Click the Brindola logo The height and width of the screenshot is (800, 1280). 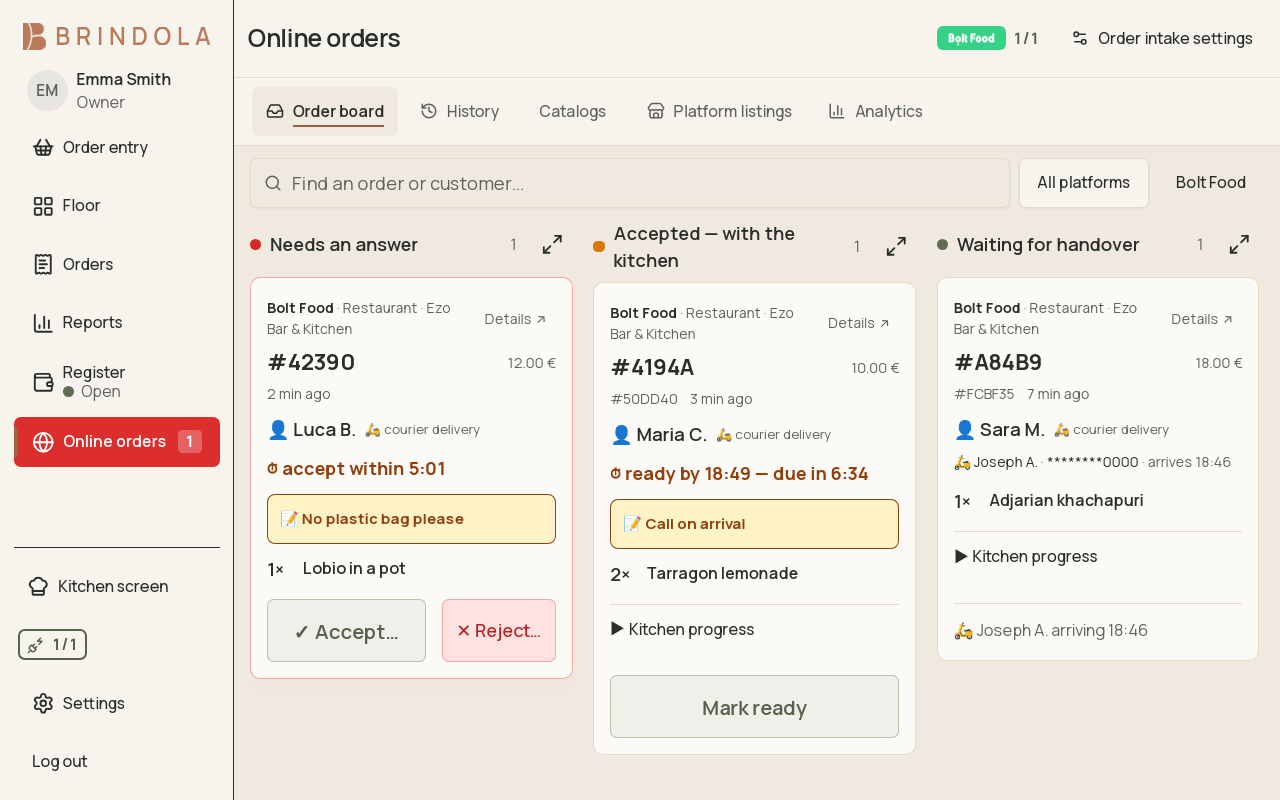pos(117,36)
